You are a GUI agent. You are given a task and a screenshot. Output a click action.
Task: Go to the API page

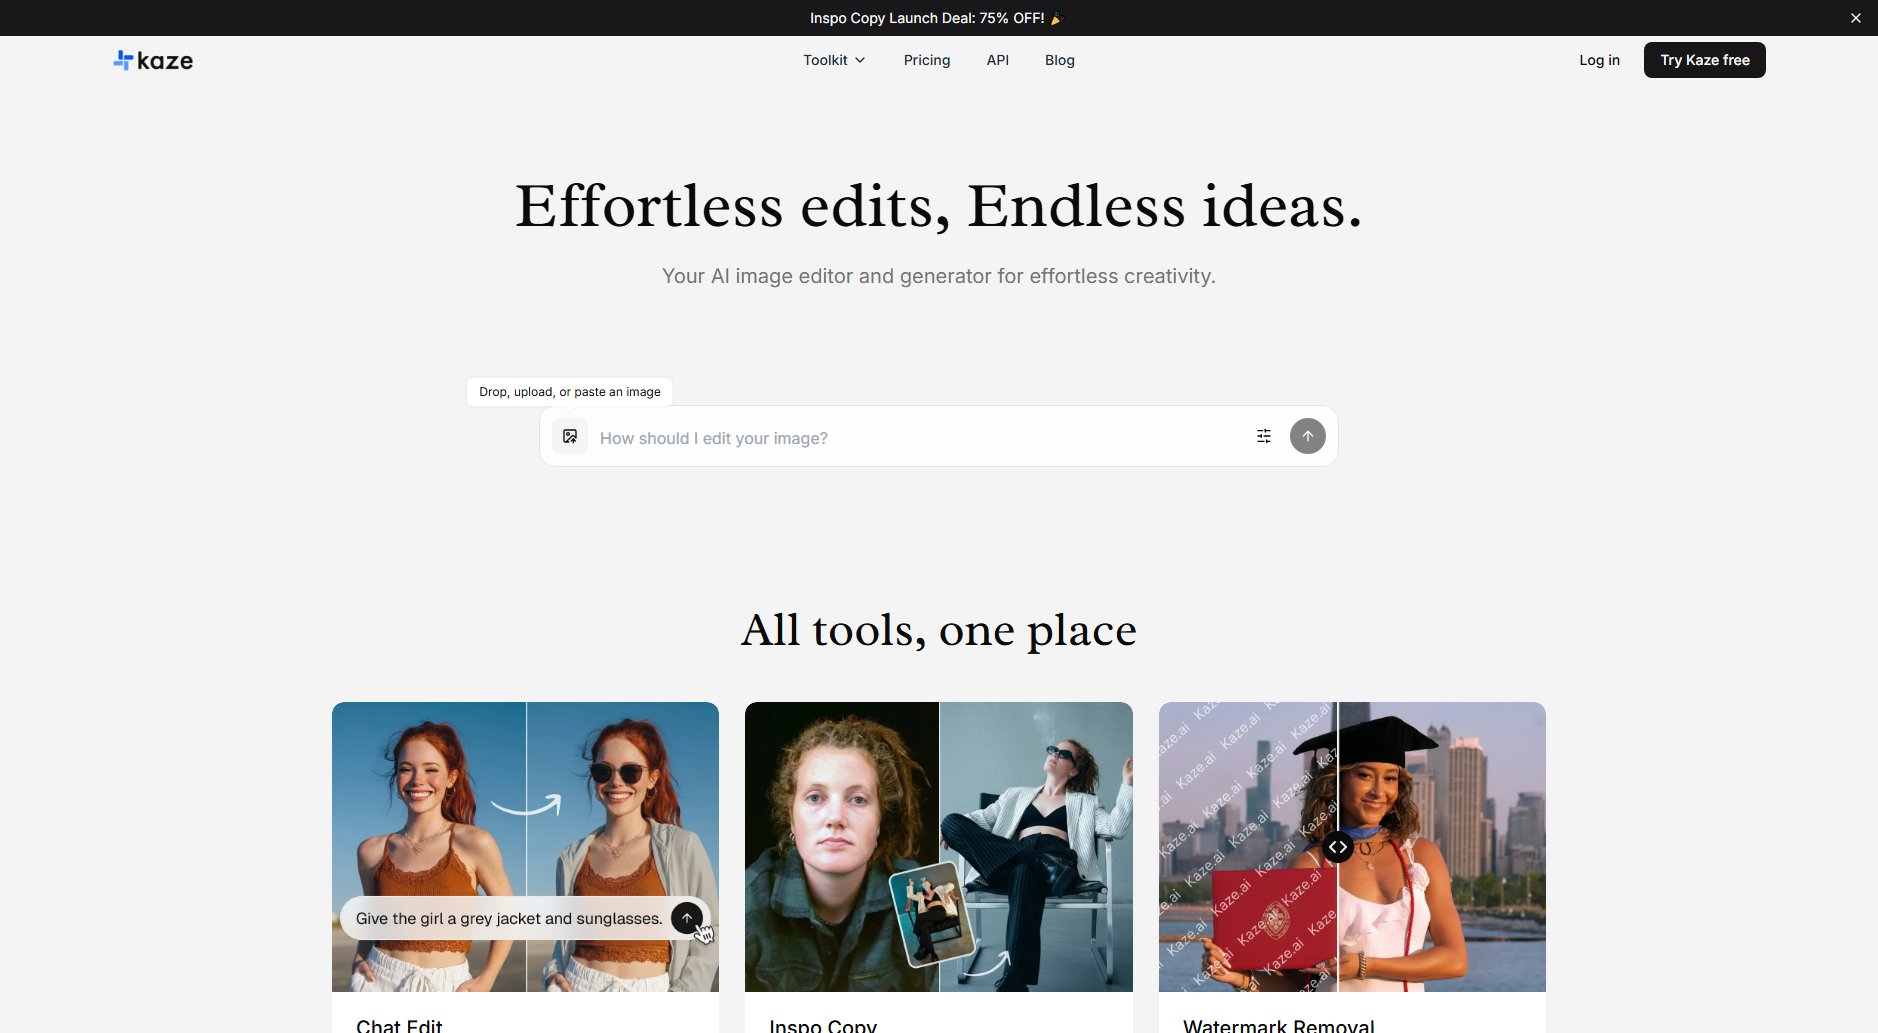[x=997, y=60]
